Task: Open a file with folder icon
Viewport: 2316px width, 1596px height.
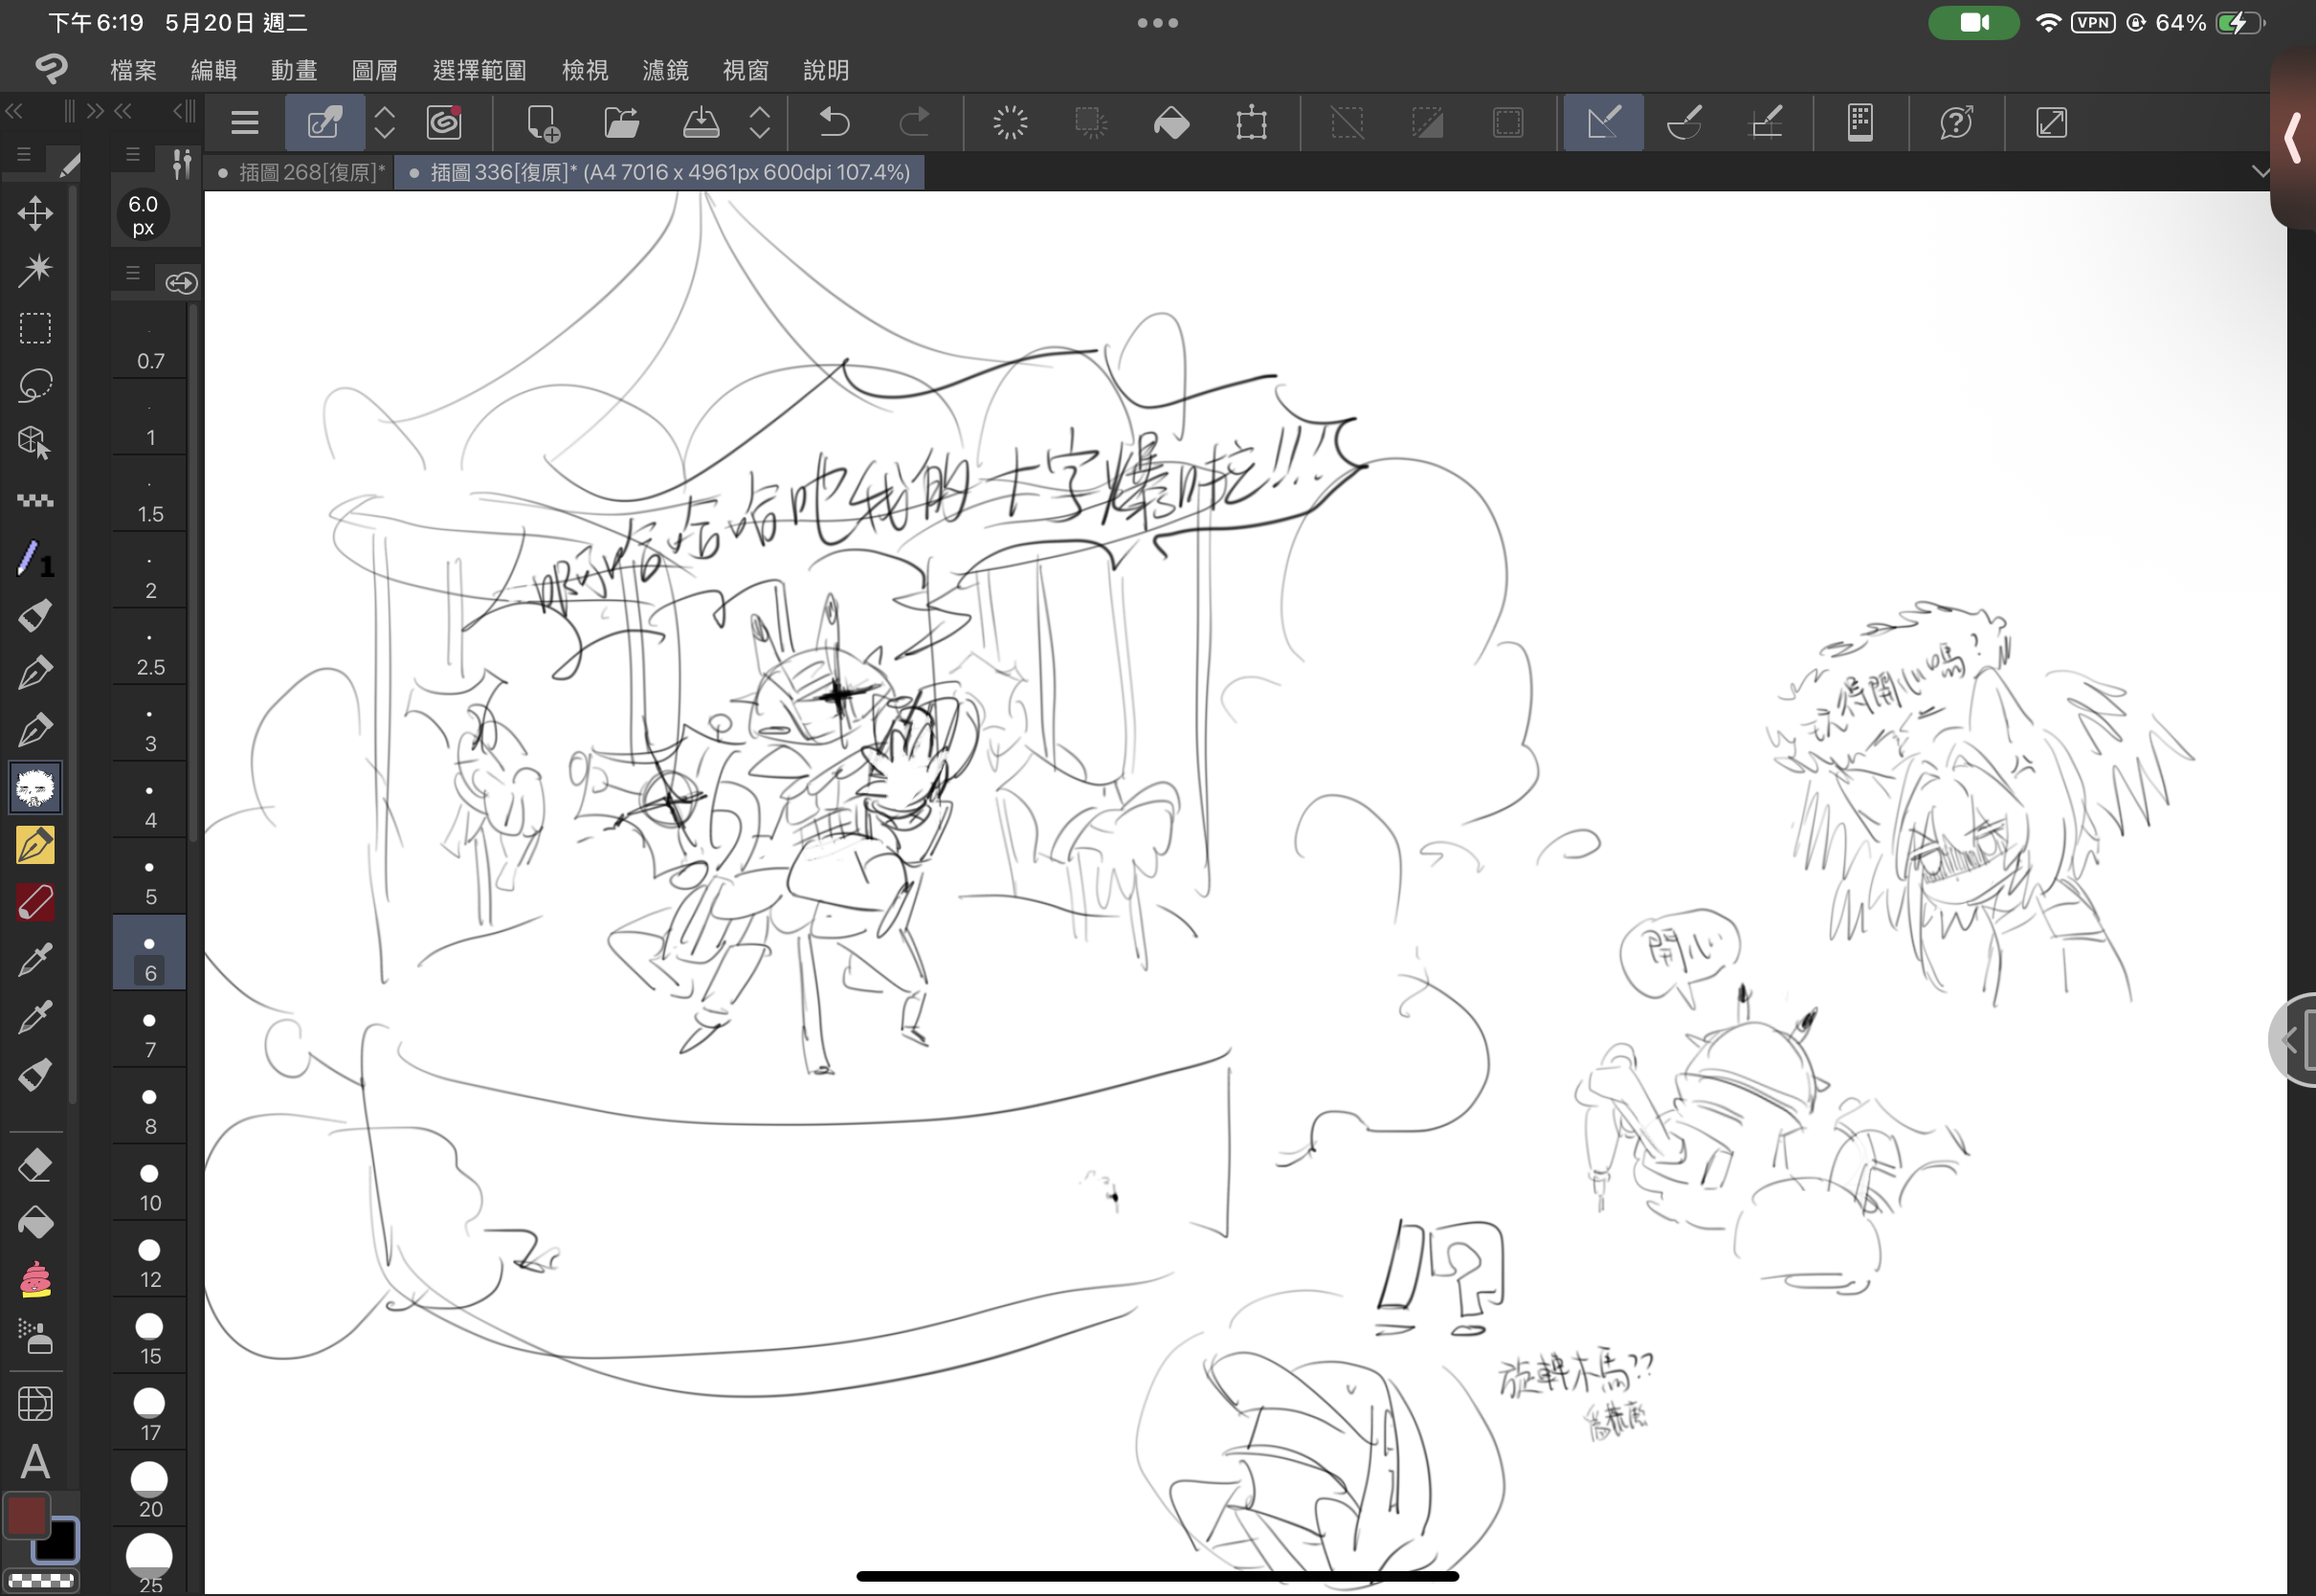Action: (622, 122)
